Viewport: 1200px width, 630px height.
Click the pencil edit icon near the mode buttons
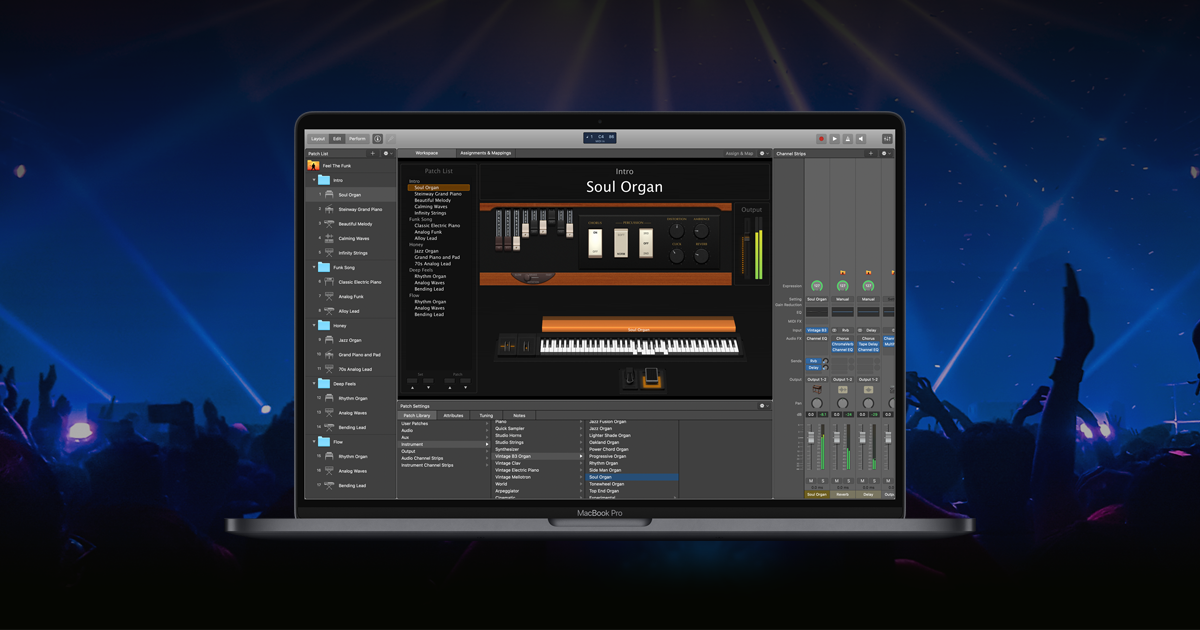(x=391, y=139)
